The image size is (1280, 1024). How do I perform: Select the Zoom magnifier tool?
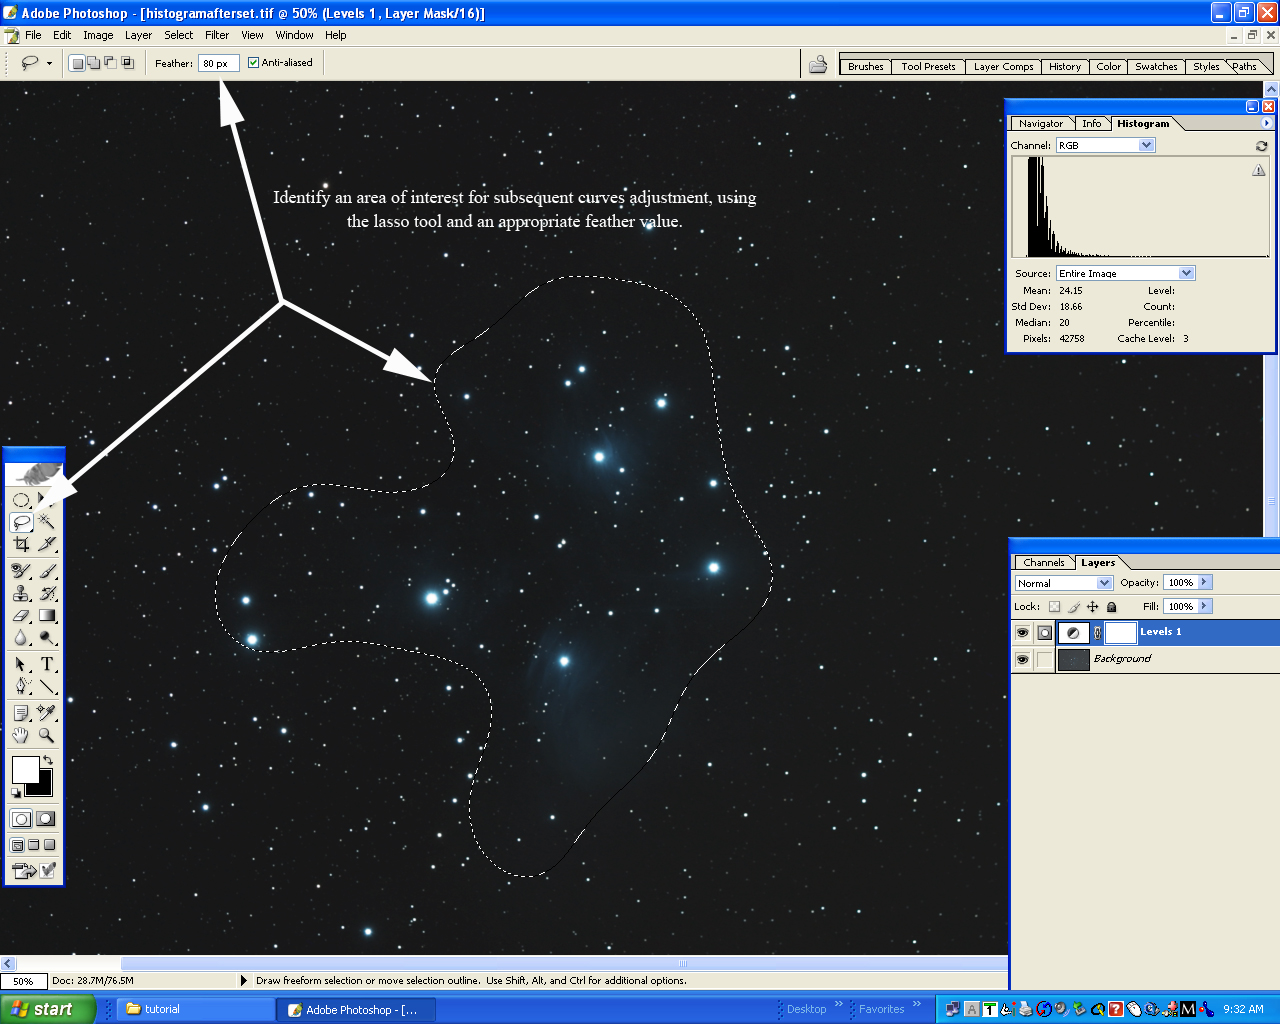click(47, 736)
